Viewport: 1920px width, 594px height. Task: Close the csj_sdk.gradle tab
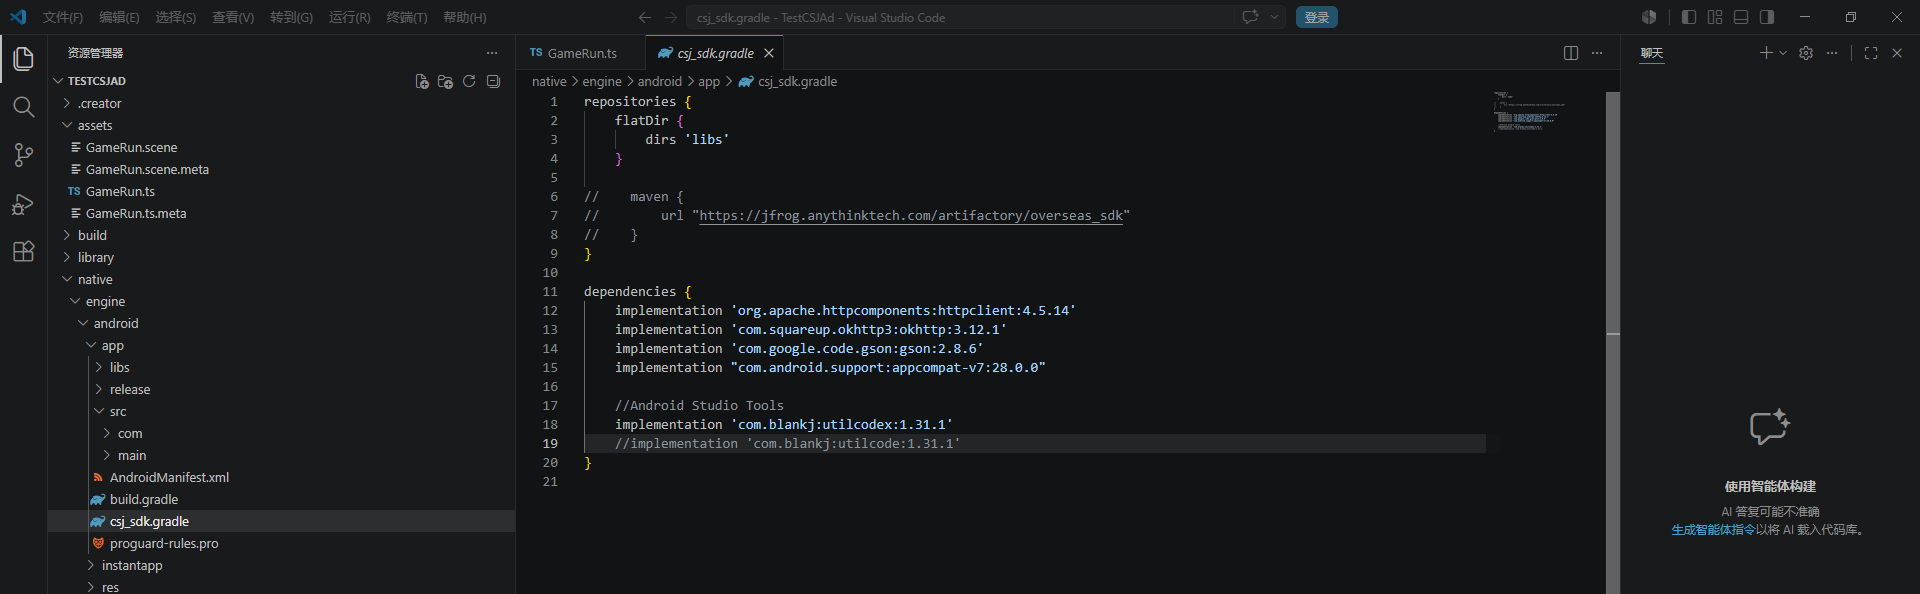(x=769, y=53)
